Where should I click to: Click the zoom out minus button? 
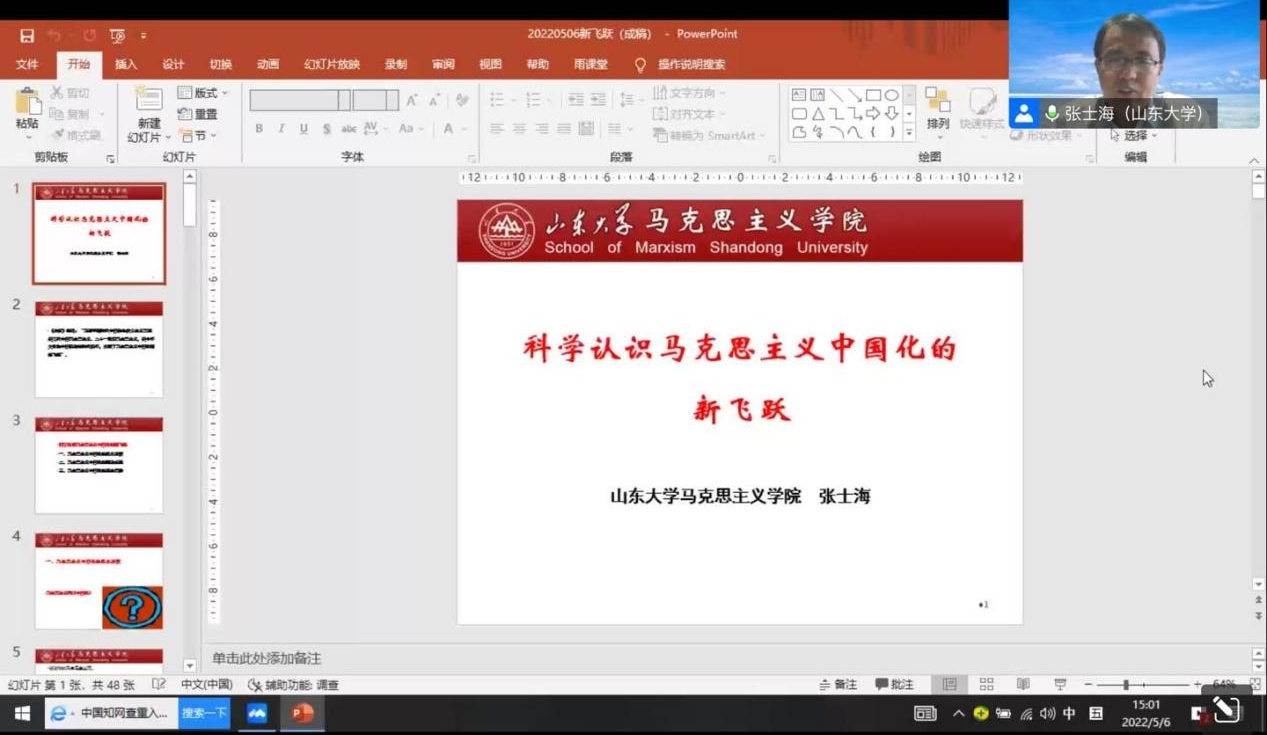click(1089, 685)
